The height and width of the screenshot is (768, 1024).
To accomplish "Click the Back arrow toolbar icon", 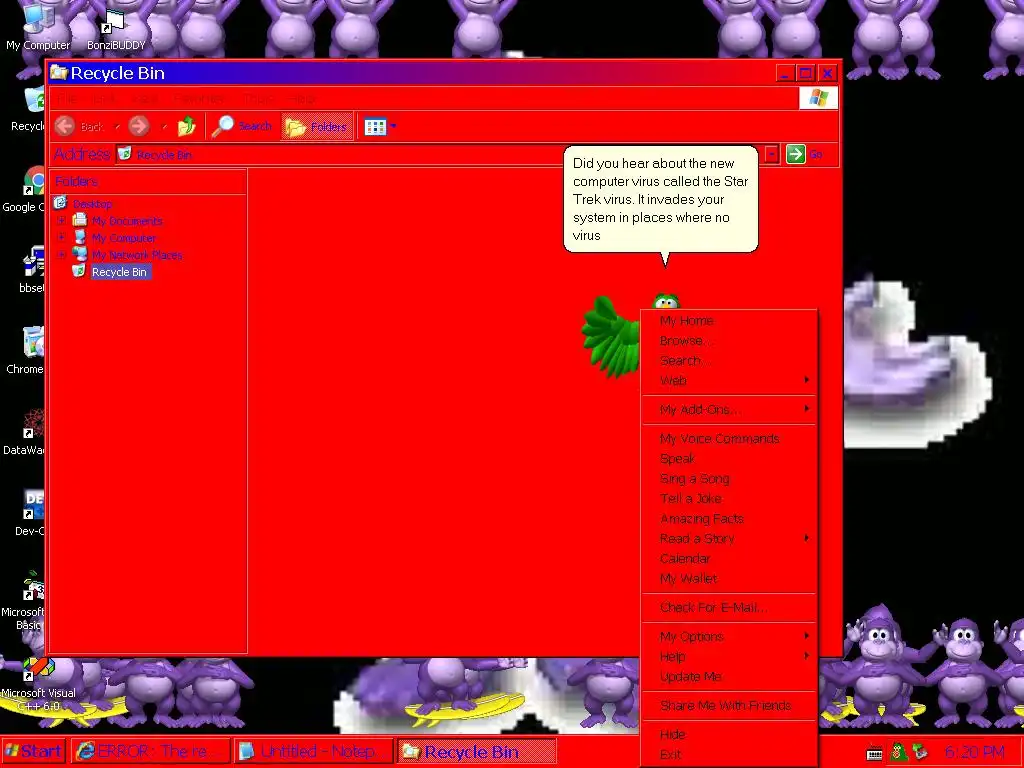I will (x=65, y=126).
